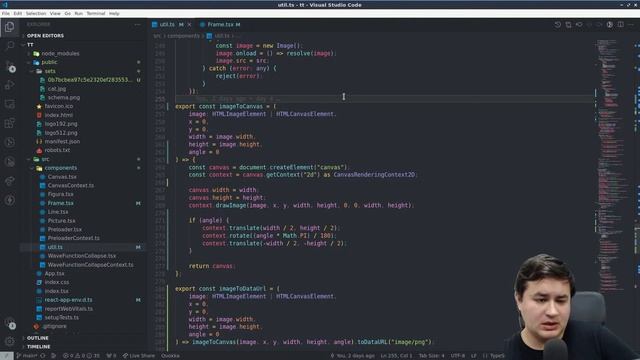
Task: Open cat.jpg in the explorer
Action: pos(82,89)
